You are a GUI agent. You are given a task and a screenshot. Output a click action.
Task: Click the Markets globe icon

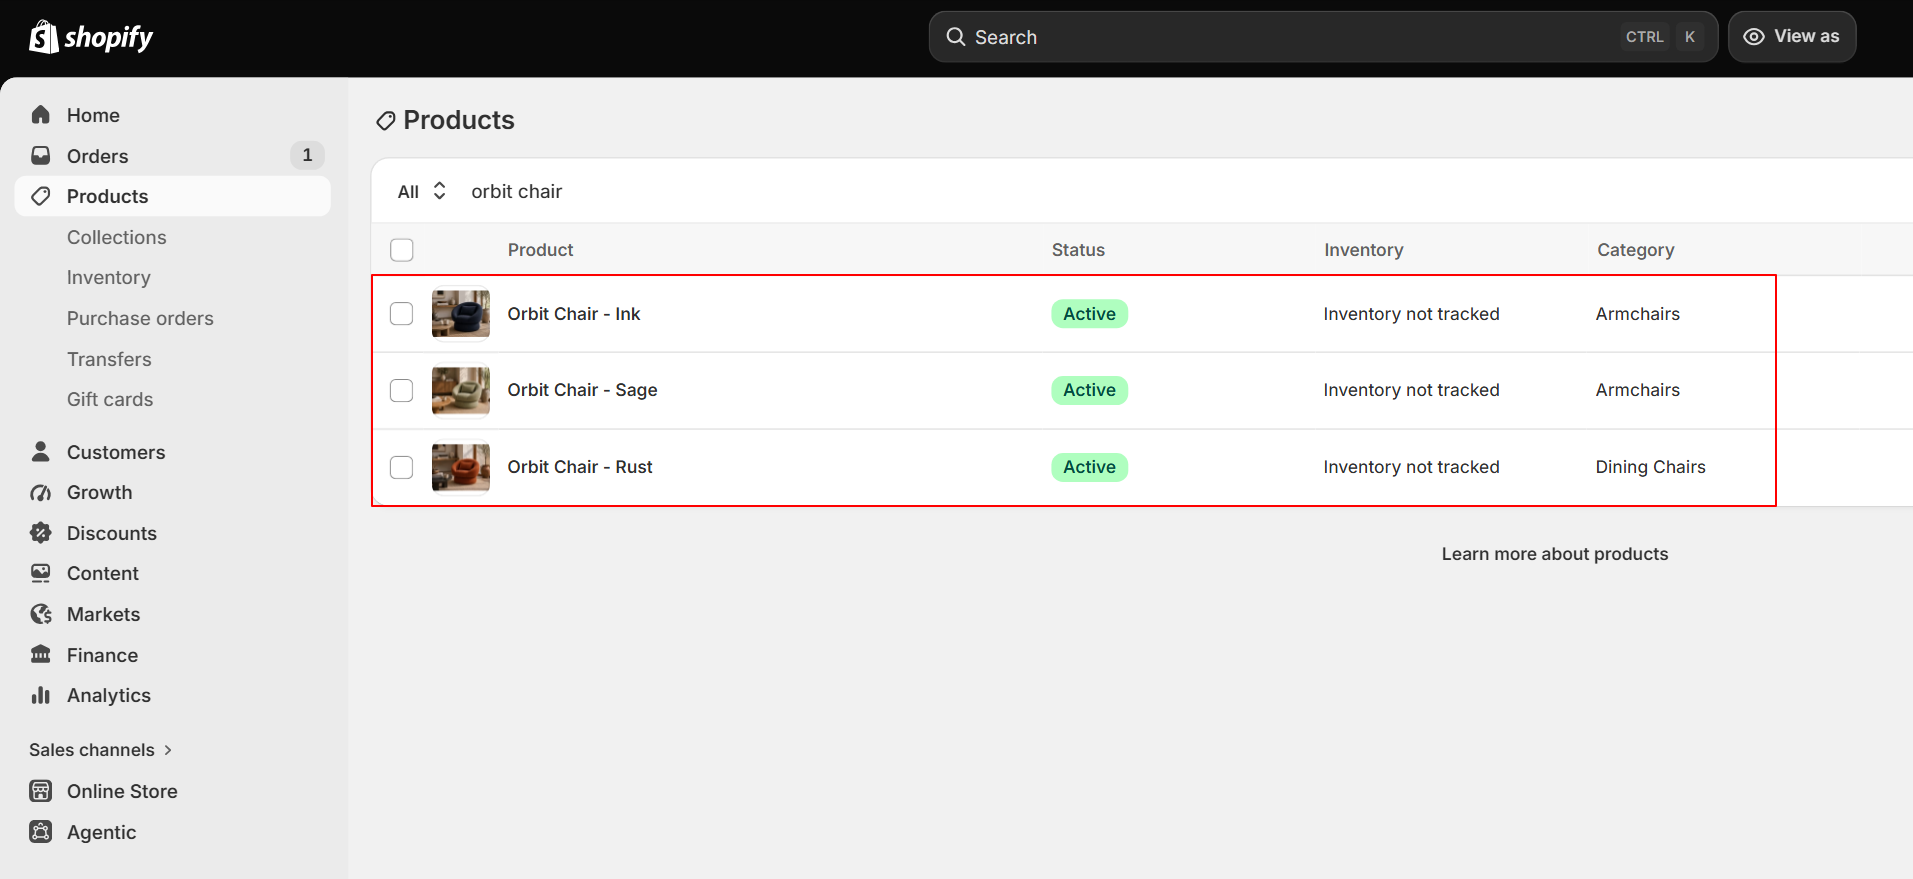click(41, 614)
